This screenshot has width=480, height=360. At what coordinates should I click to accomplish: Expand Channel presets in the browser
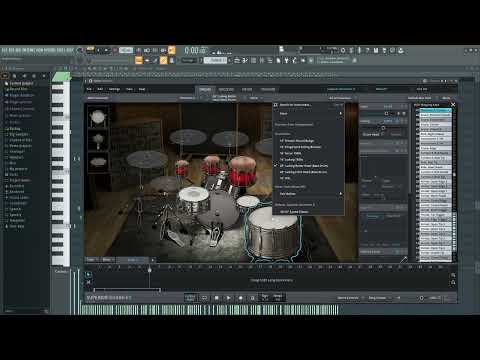(21, 109)
